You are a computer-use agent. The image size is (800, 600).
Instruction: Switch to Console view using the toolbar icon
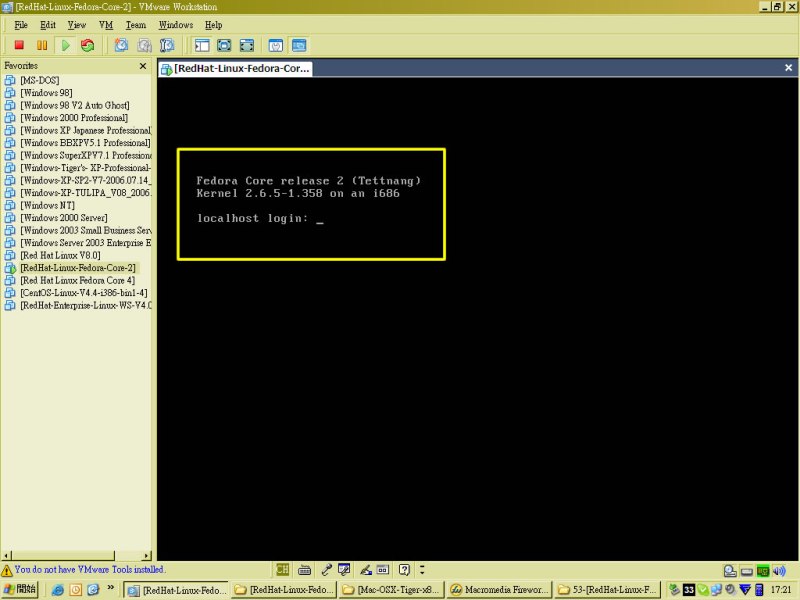click(x=299, y=45)
